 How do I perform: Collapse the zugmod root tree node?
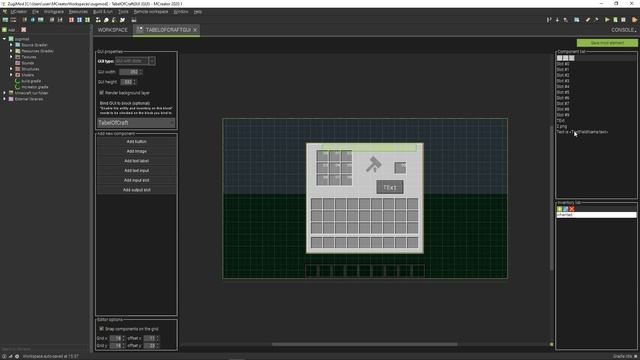click(4, 39)
